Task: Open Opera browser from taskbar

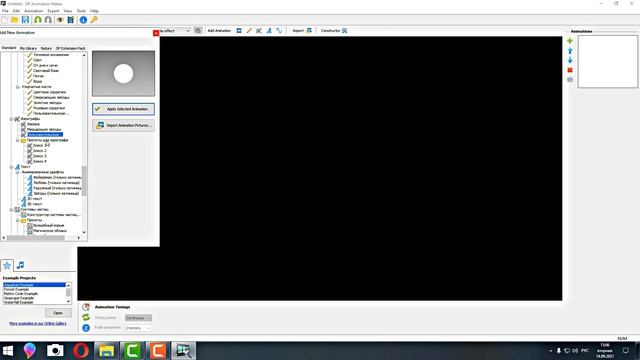Action: 81,351
